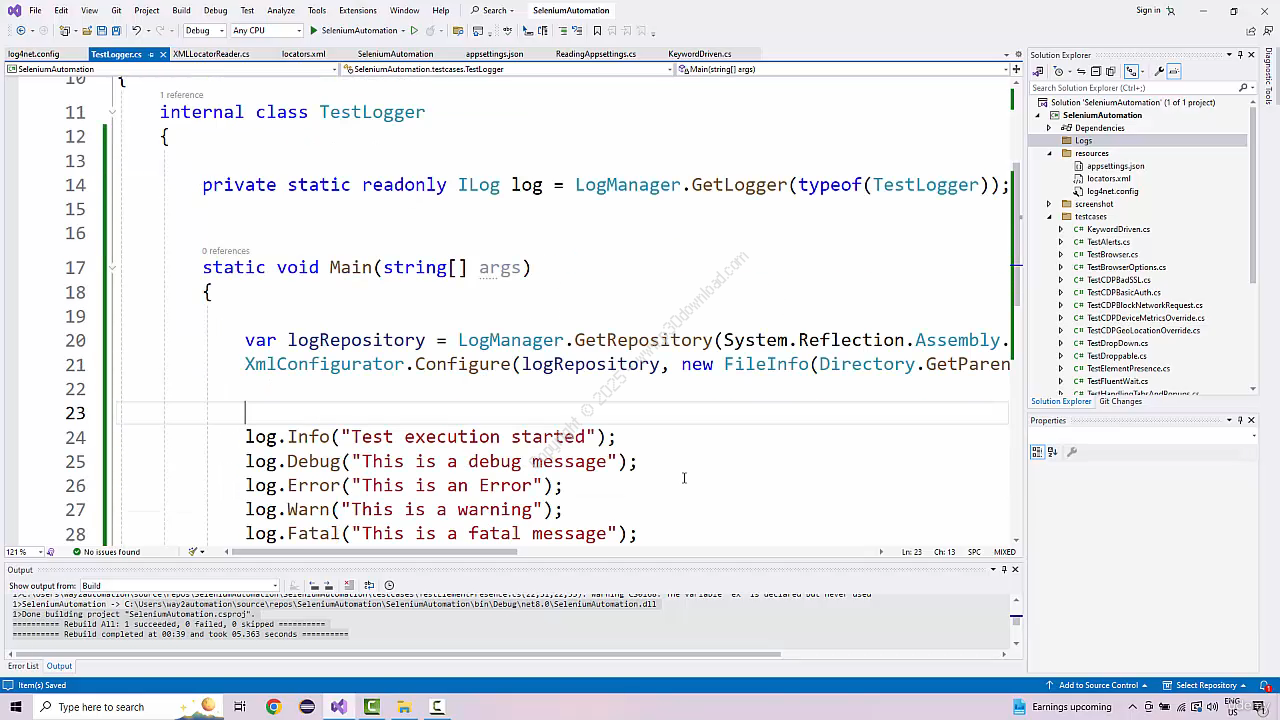
Task: Click Add to Source Control in status bar
Action: coord(1098,685)
